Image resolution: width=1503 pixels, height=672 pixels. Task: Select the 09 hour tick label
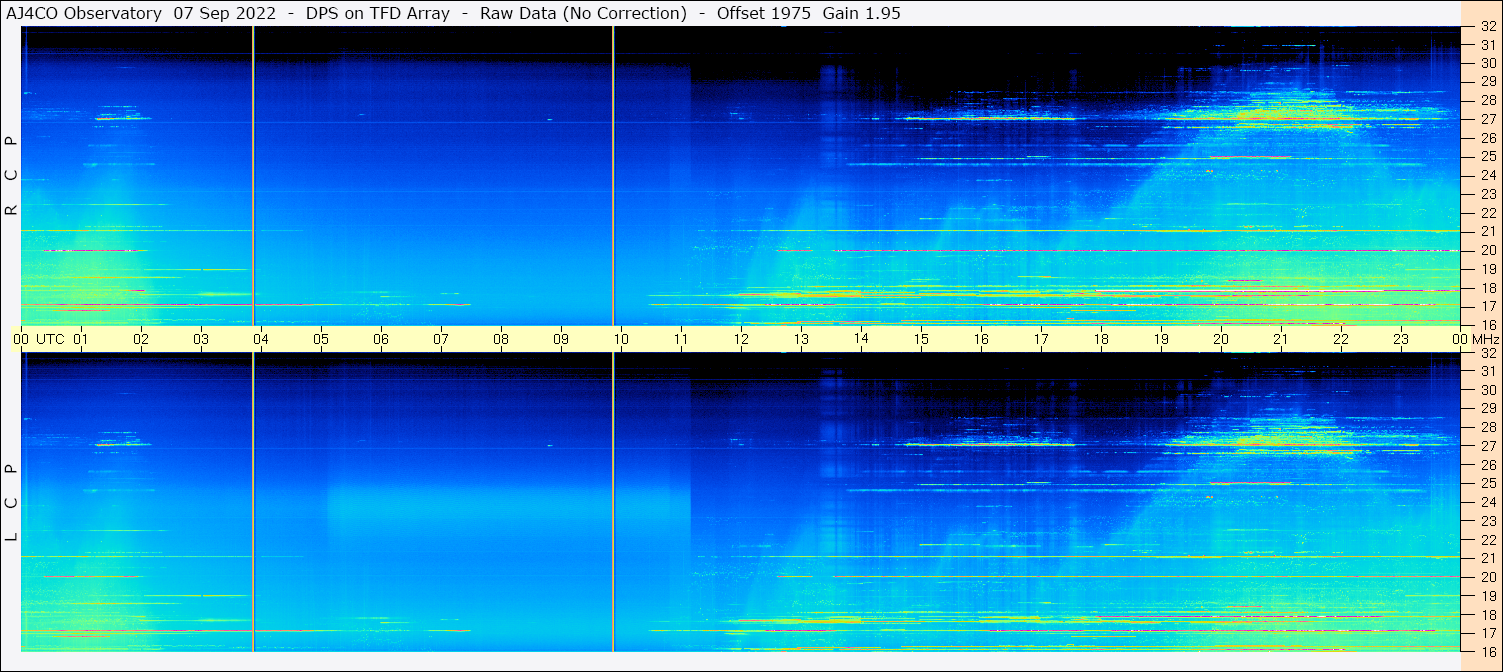point(561,339)
